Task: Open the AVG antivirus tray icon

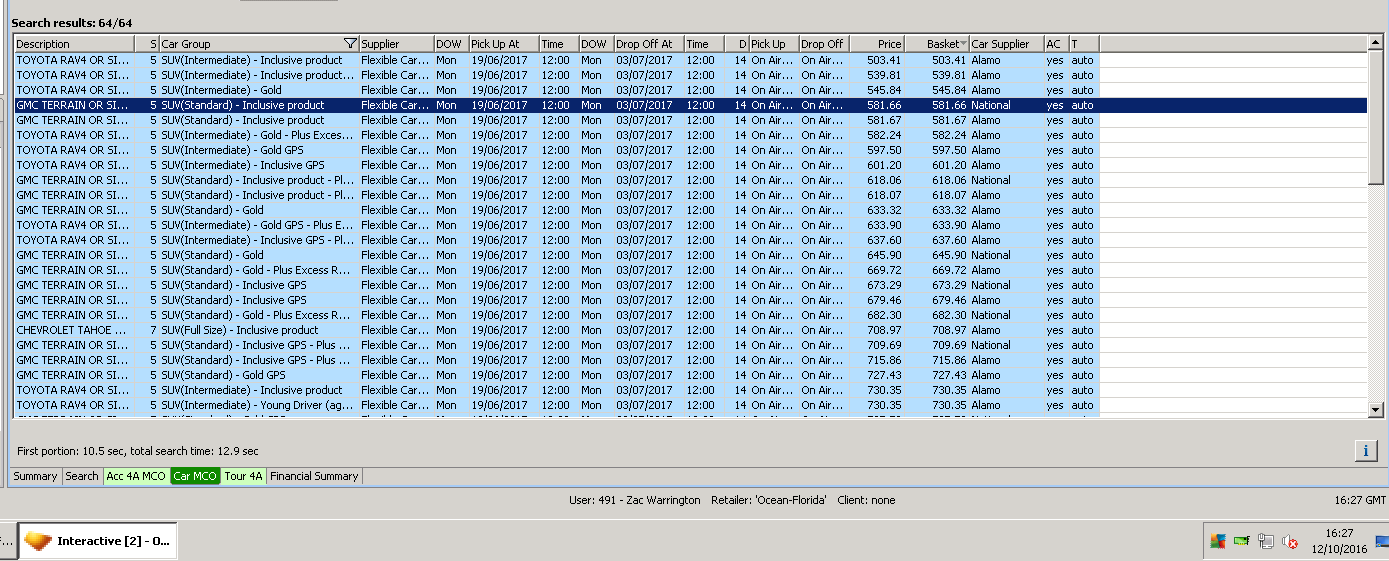Action: 1217,542
